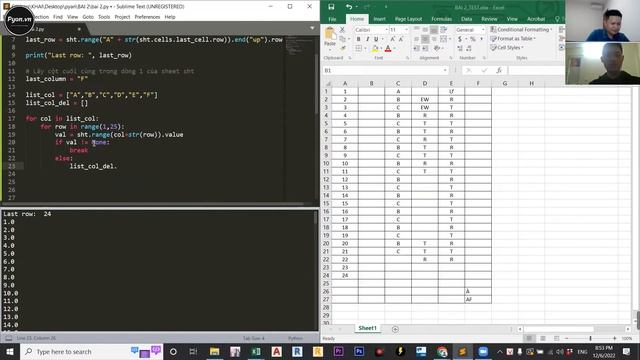The width and height of the screenshot is (640, 360).
Task: Click the taskbar search box
Action: click(x=91, y=351)
